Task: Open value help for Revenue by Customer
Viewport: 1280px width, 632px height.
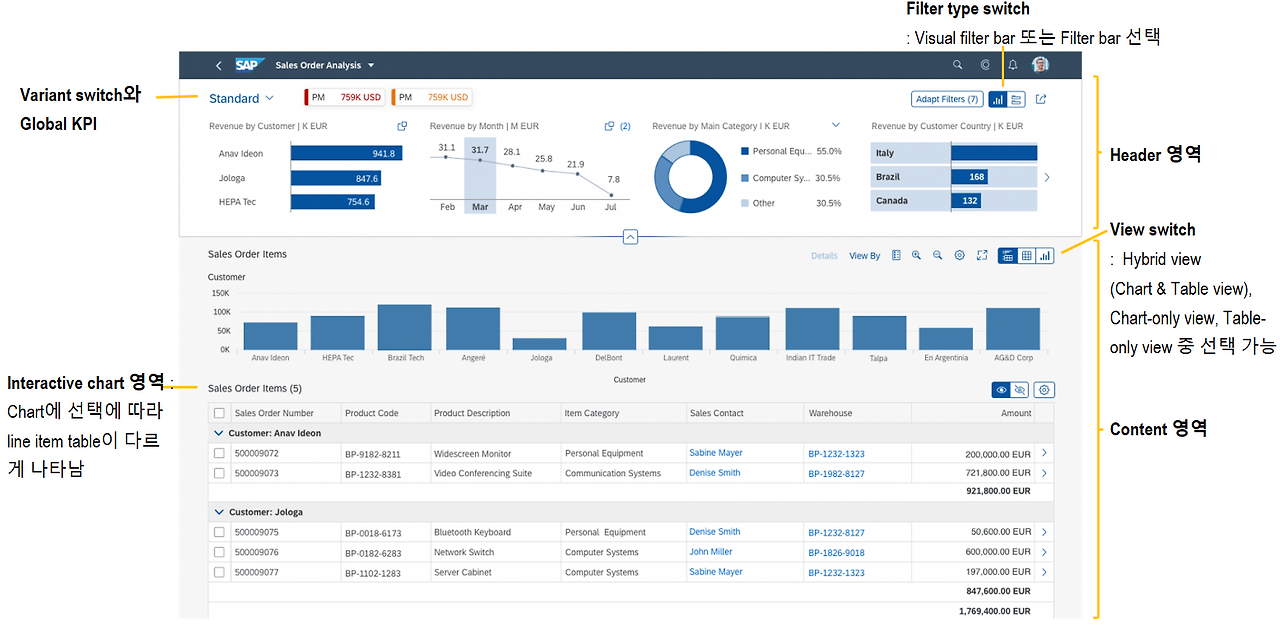Action: tap(402, 126)
